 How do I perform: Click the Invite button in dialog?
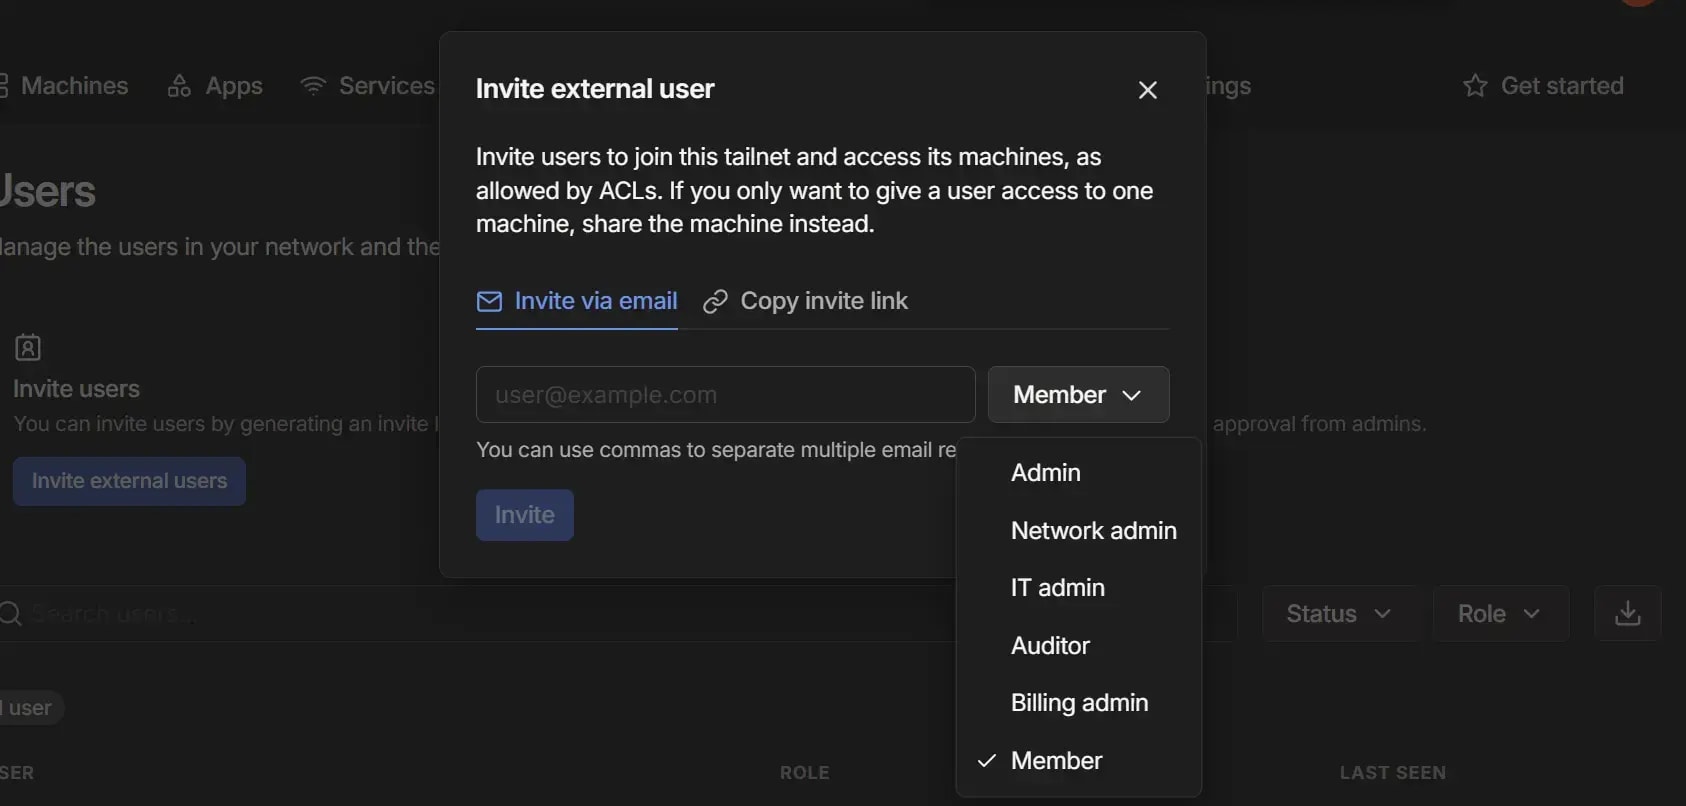[x=524, y=515]
